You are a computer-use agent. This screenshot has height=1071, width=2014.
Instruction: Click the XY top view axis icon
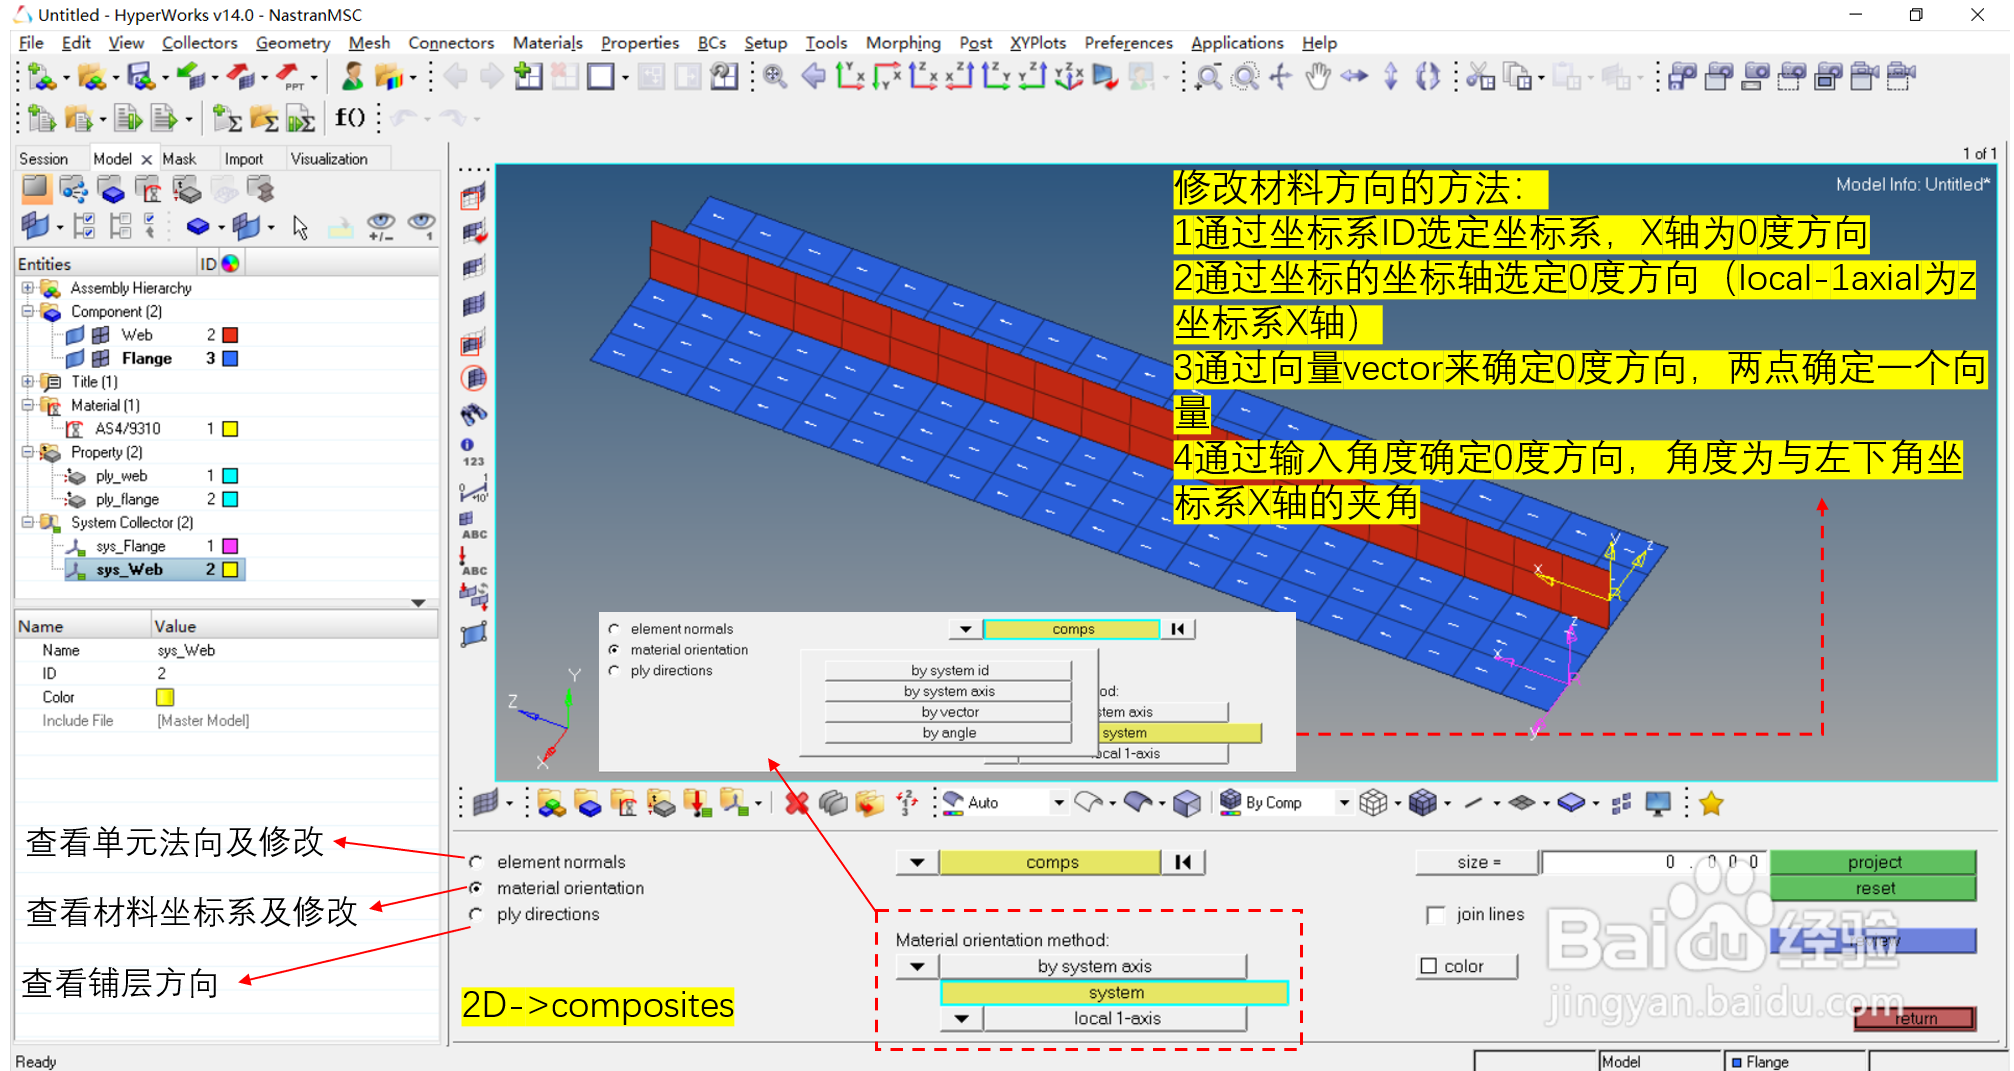pos(849,76)
